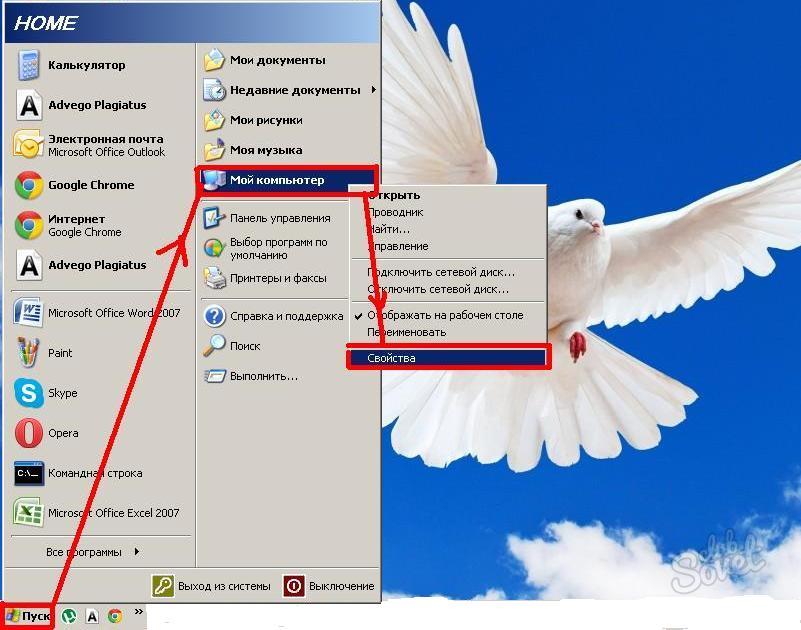Viewport: 801px width, 630px height.
Task: Open Microsoft Office Word 2007
Action: click(x=28, y=313)
